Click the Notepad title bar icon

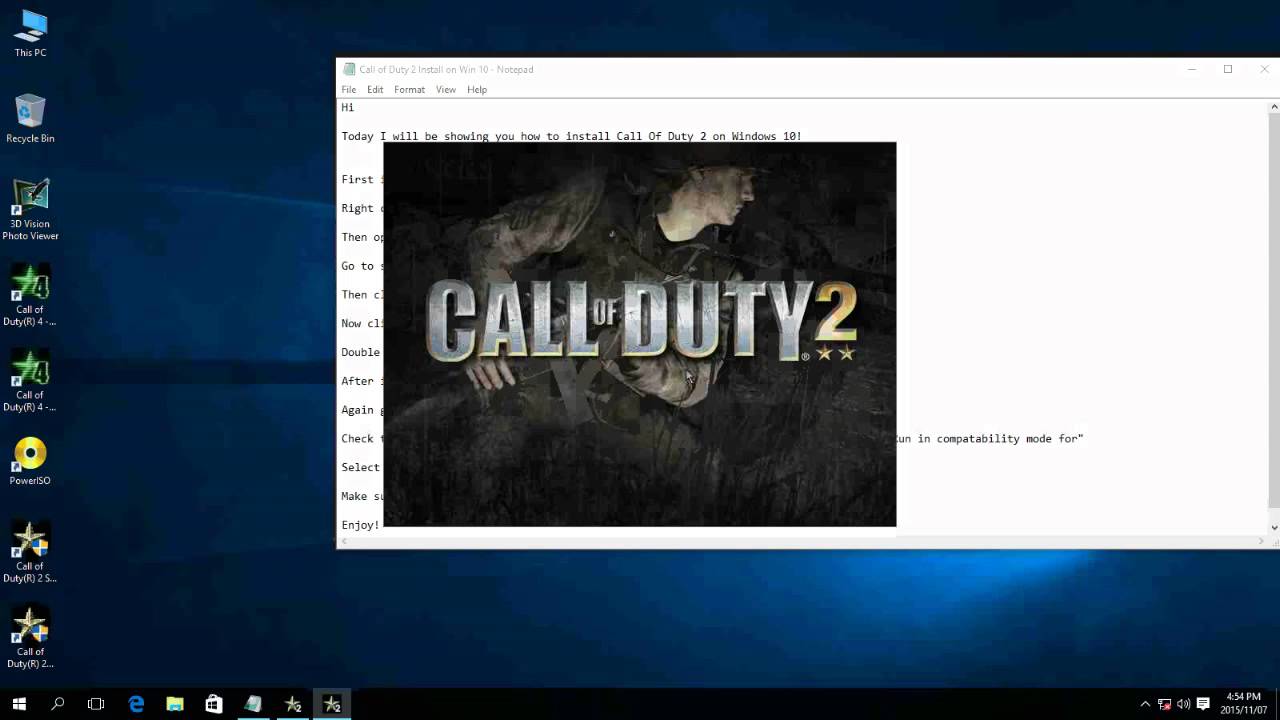(349, 69)
